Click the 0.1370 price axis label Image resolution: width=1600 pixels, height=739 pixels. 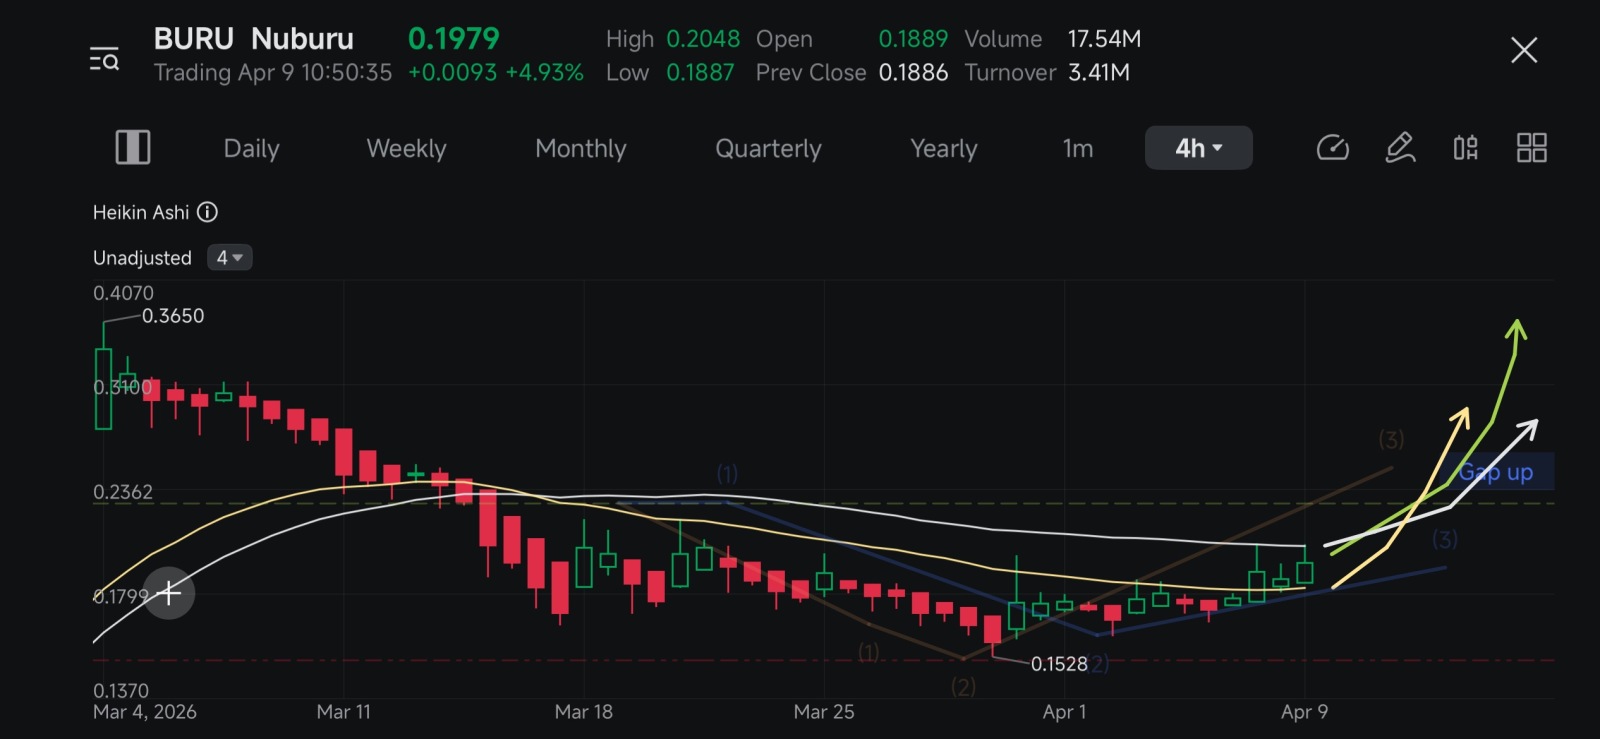point(121,691)
